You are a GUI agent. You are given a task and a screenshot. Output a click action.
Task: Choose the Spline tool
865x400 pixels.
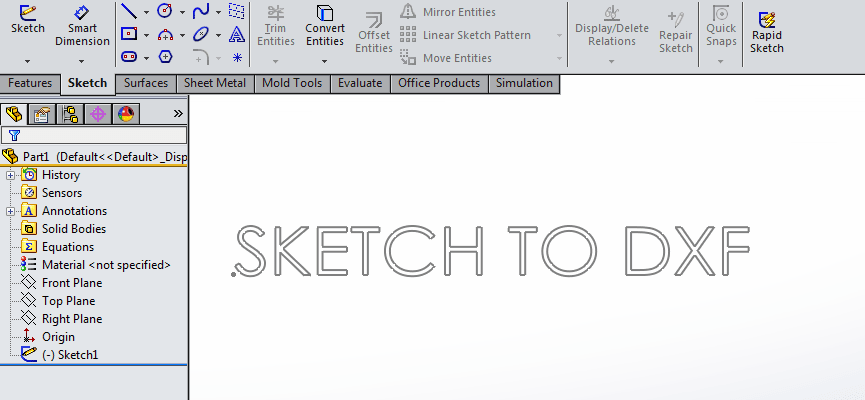[x=201, y=12]
